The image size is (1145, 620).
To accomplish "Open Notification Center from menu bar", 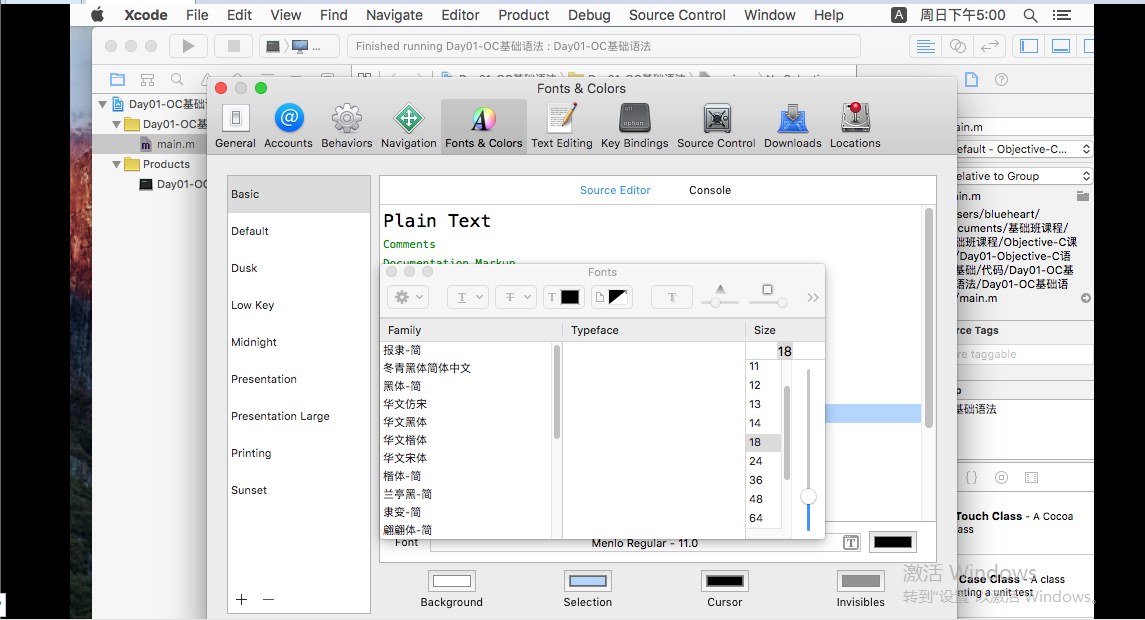I will (1062, 15).
